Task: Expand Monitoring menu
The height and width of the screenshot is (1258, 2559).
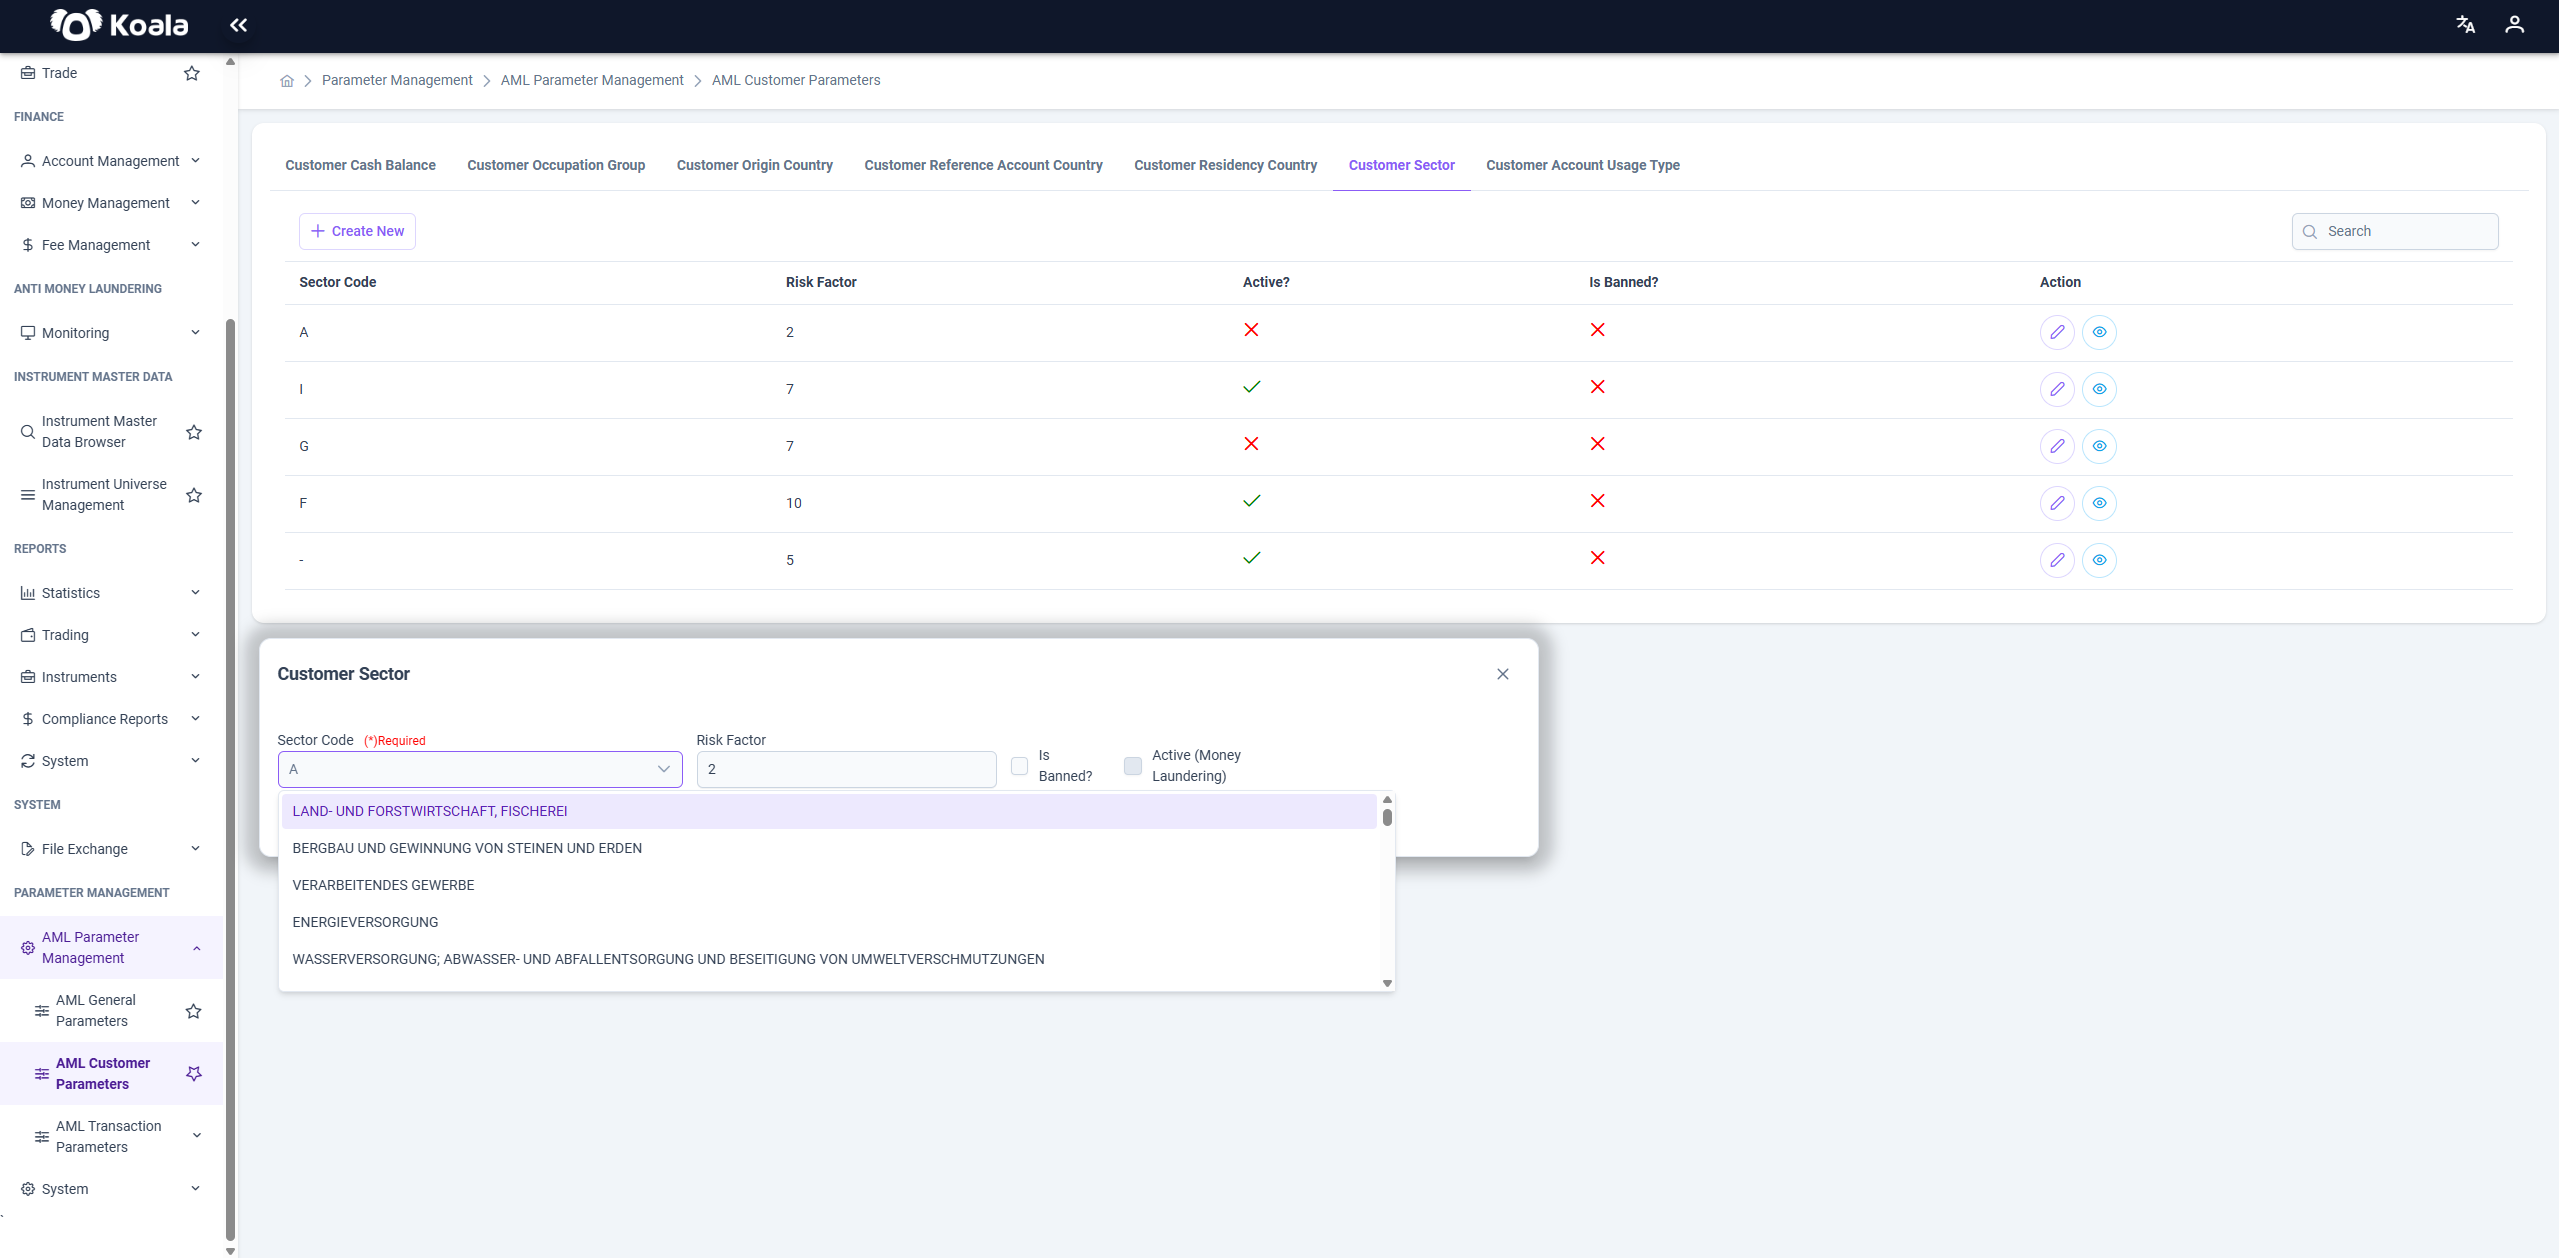Action: pos(111,333)
